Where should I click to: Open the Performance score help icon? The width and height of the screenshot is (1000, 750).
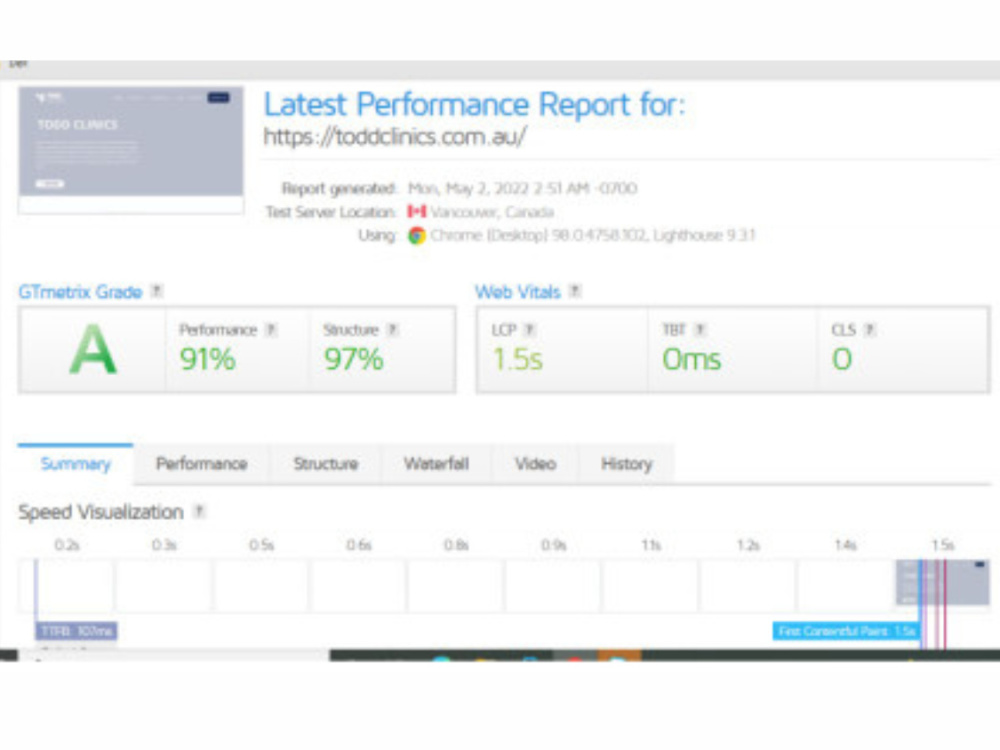(x=271, y=330)
